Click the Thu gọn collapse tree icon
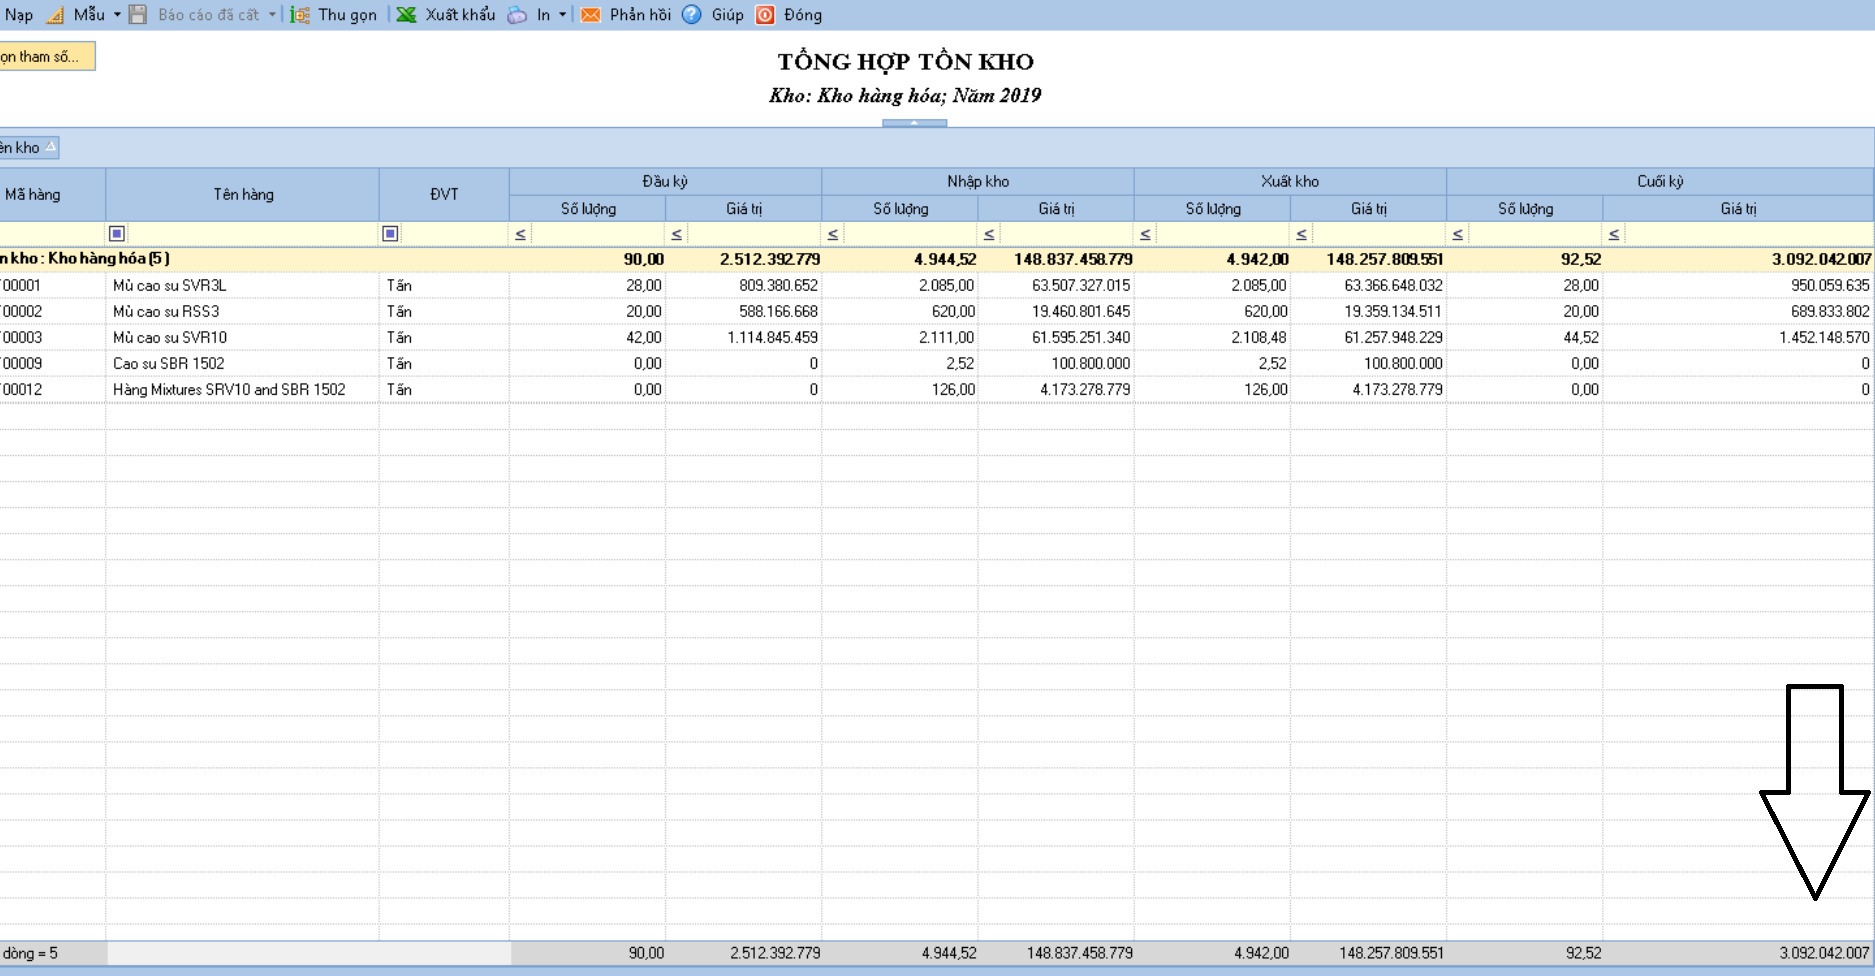Screen dimensions: 1875x976 point(300,15)
